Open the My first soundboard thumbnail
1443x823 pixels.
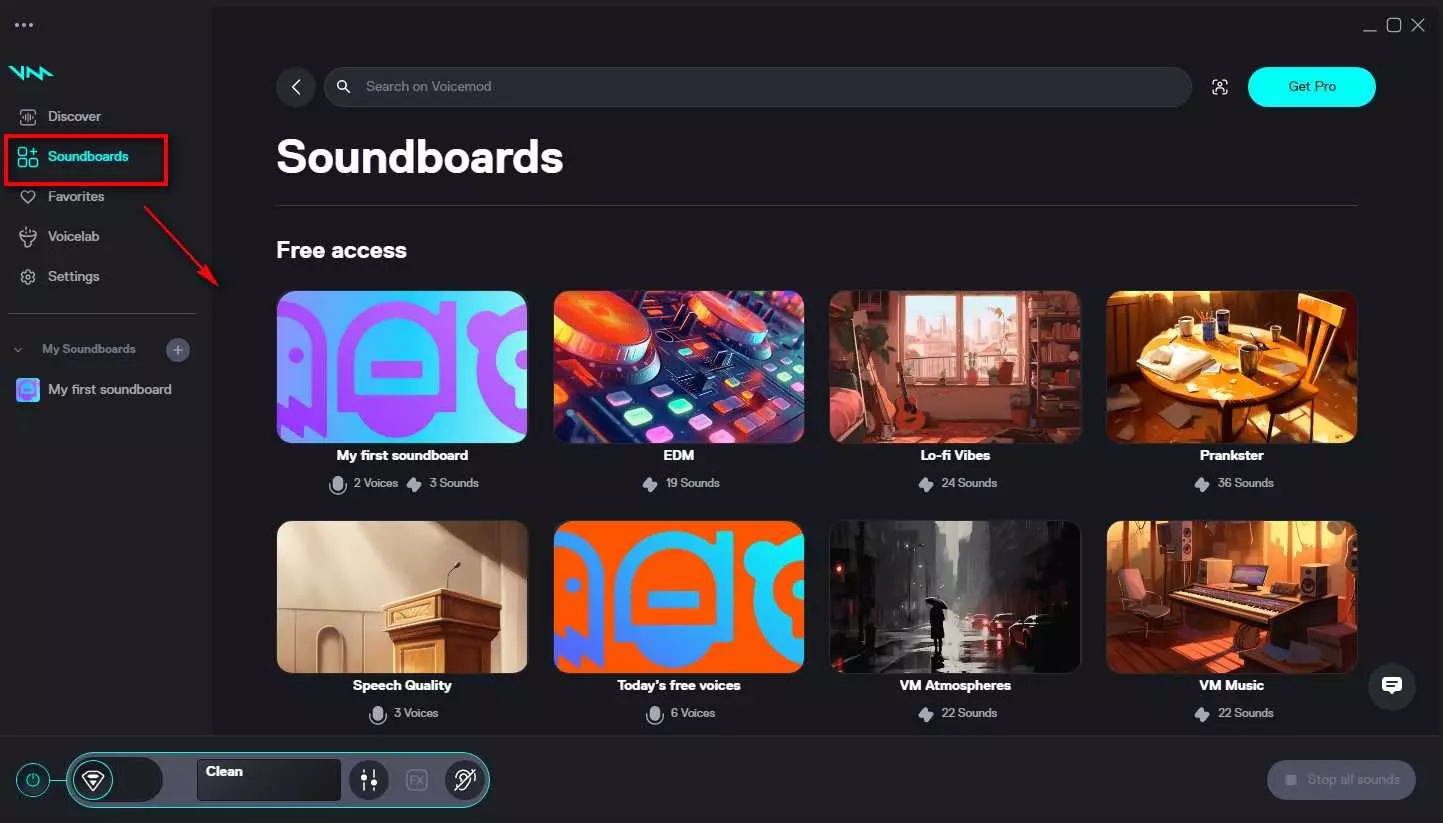click(x=402, y=367)
